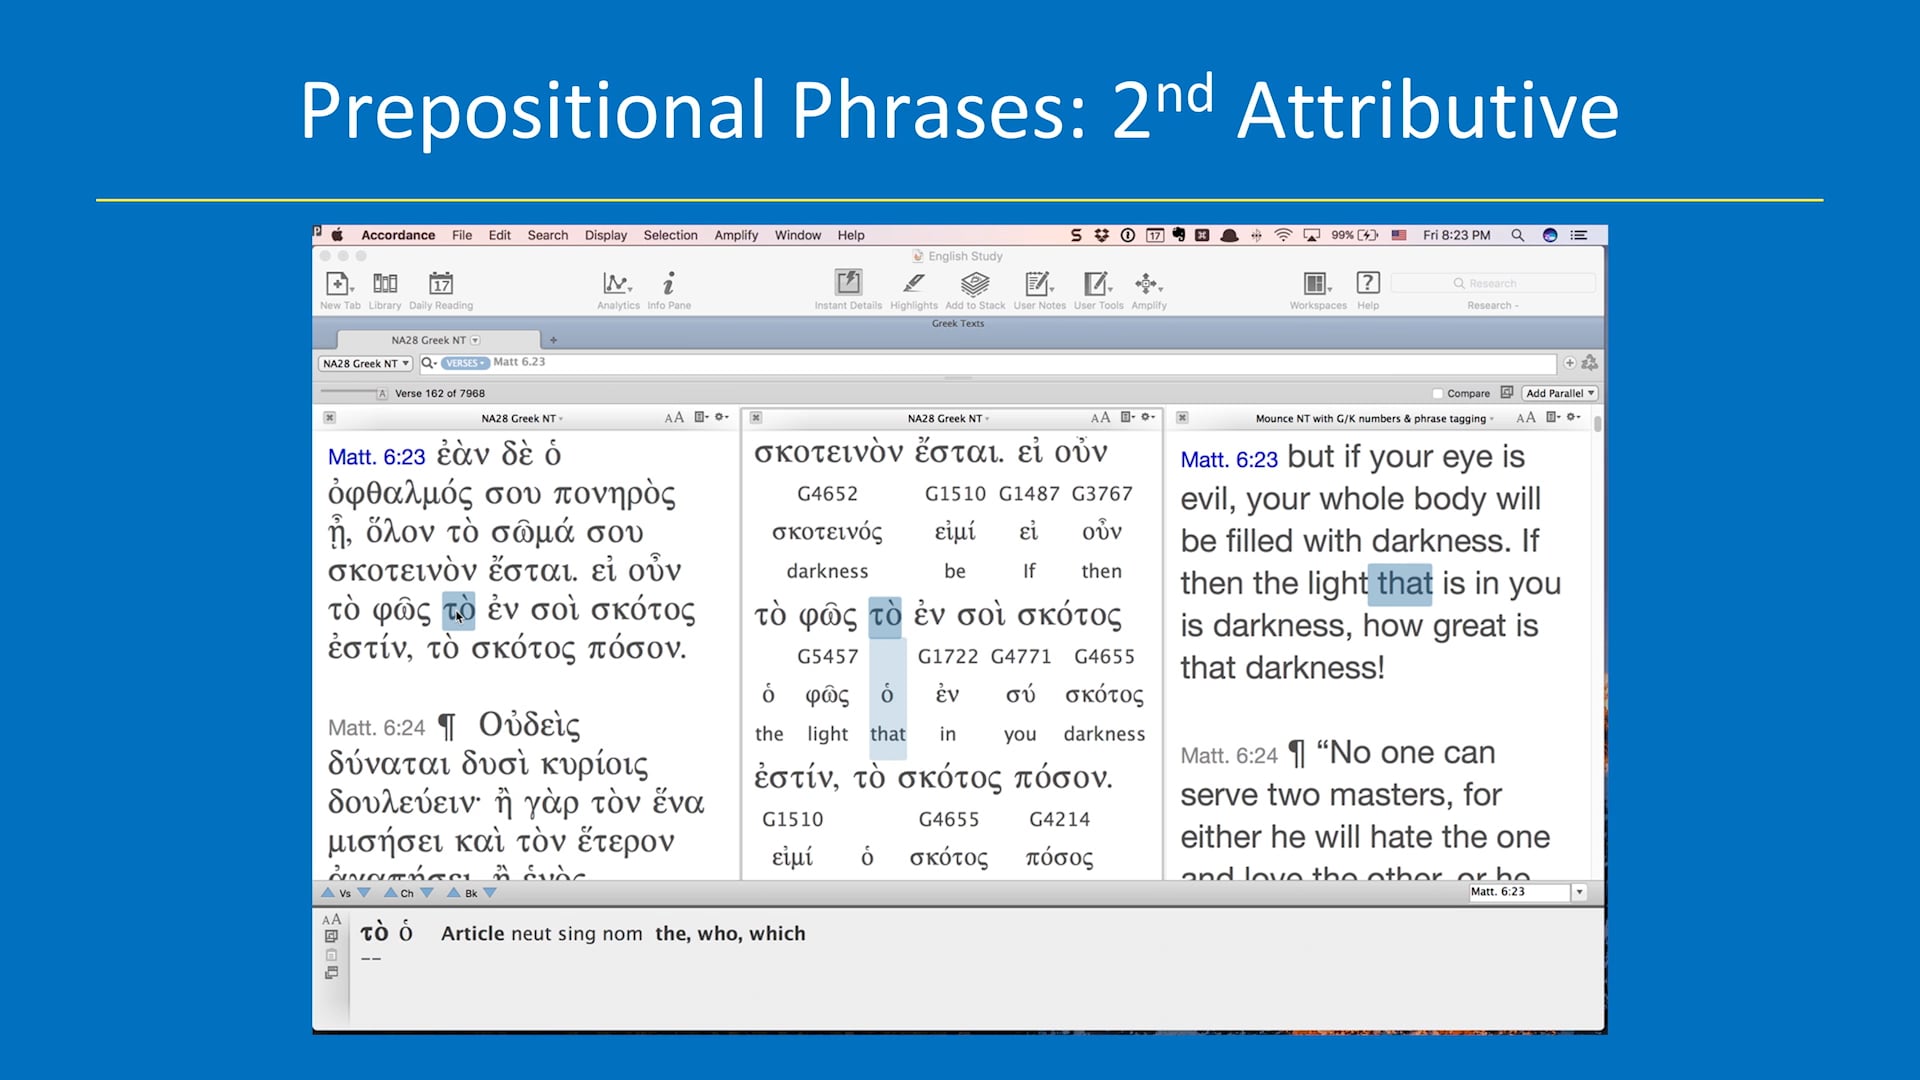Viewport: 1920px width, 1080px height.
Task: Click inside the Research search field
Action: tap(1492, 283)
